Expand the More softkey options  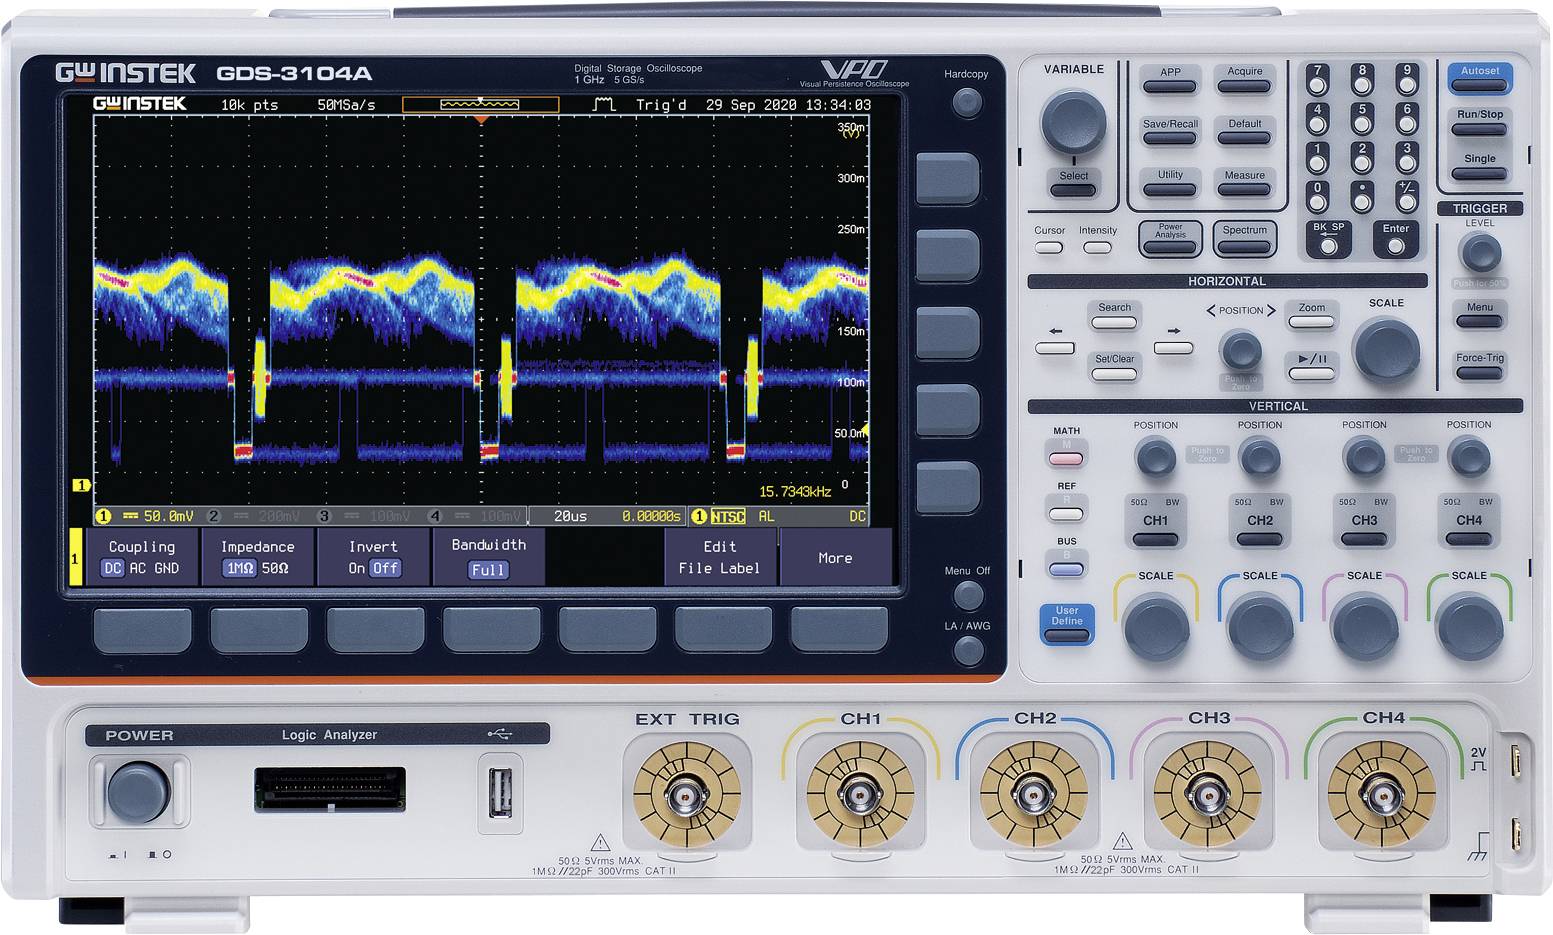click(x=835, y=557)
